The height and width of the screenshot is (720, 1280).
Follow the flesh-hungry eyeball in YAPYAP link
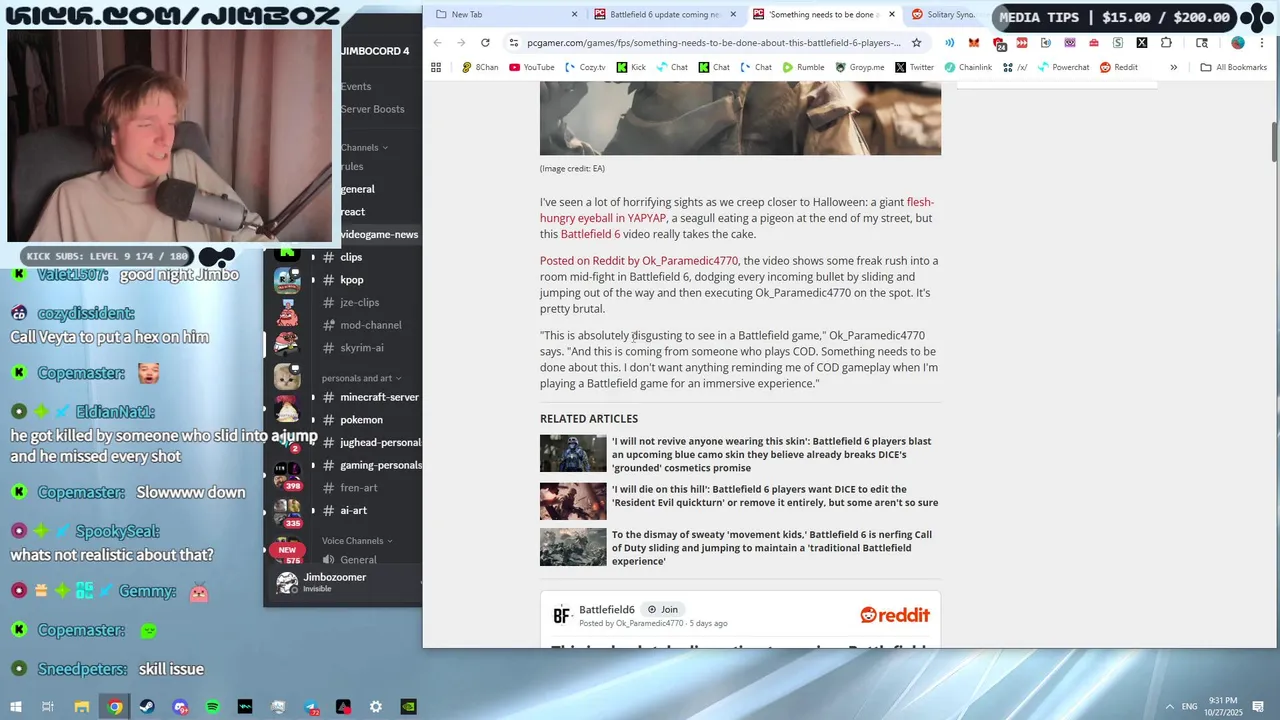[736, 210]
